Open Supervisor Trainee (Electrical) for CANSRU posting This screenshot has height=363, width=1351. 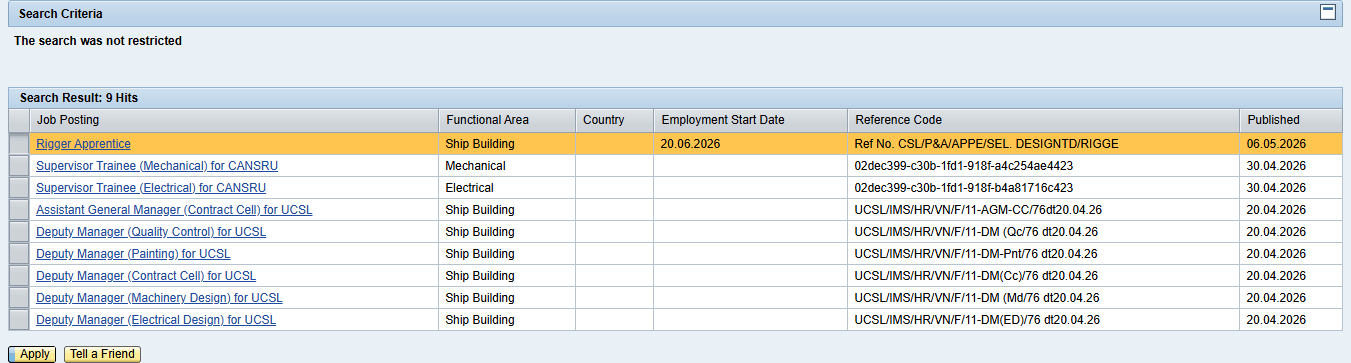pos(151,188)
